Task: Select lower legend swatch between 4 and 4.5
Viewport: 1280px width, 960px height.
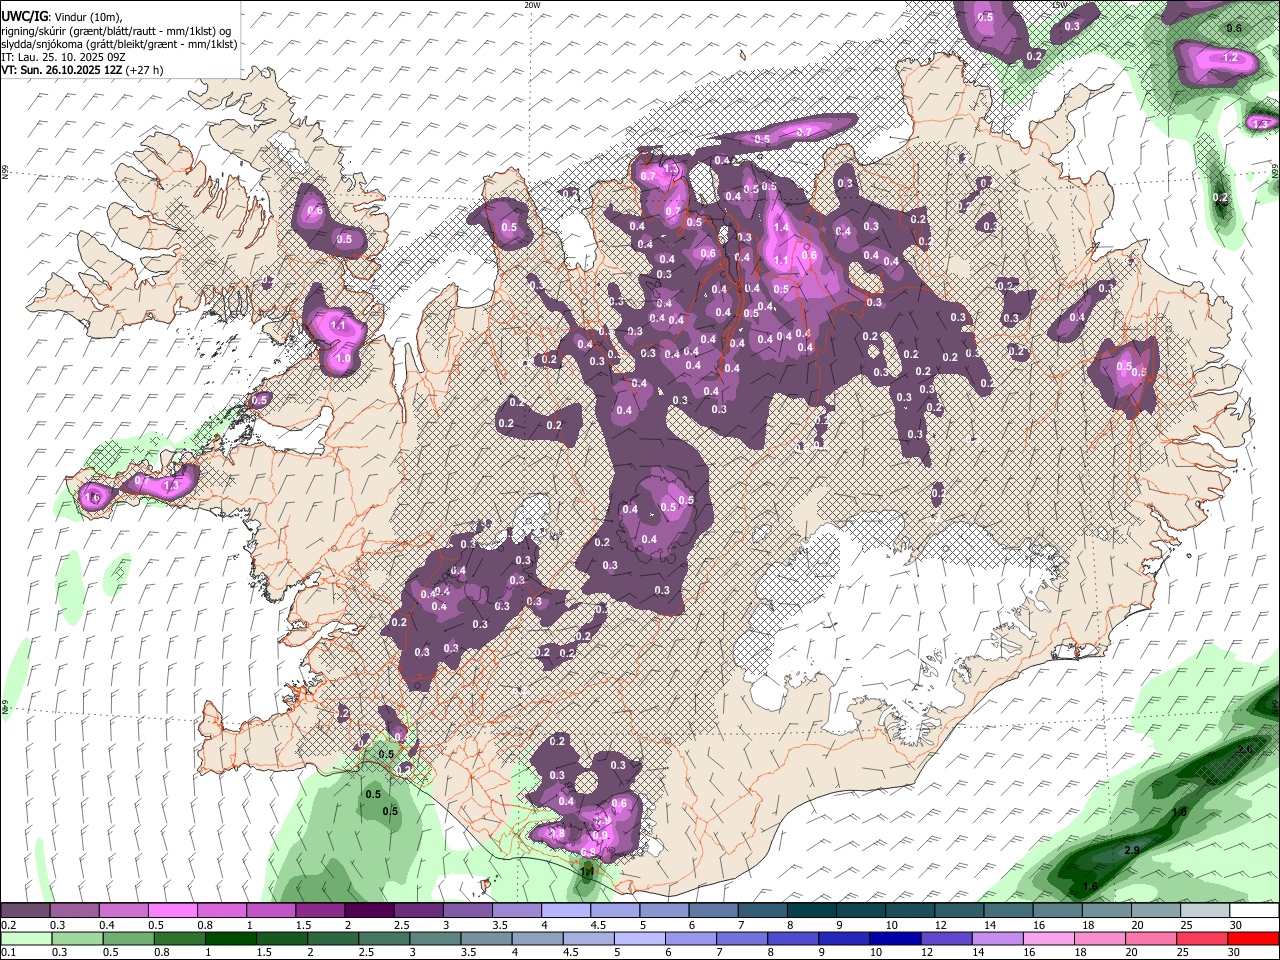Action: pyautogui.click(x=538, y=939)
